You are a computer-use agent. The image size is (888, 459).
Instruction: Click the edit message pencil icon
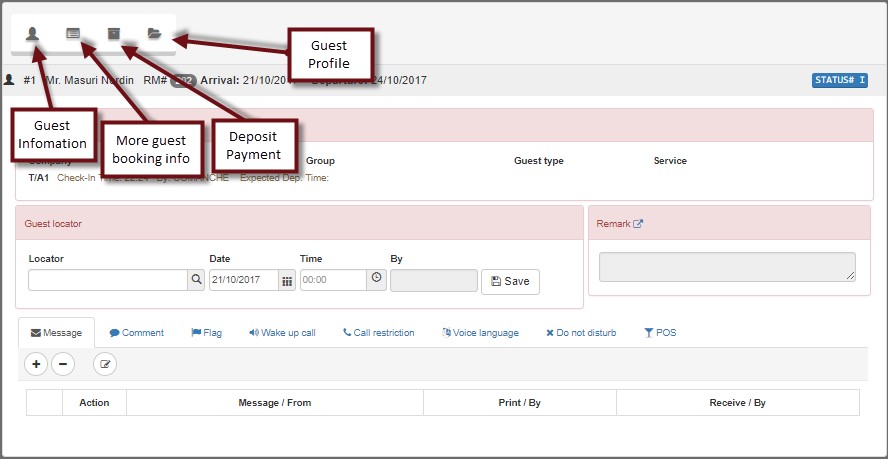tap(105, 365)
